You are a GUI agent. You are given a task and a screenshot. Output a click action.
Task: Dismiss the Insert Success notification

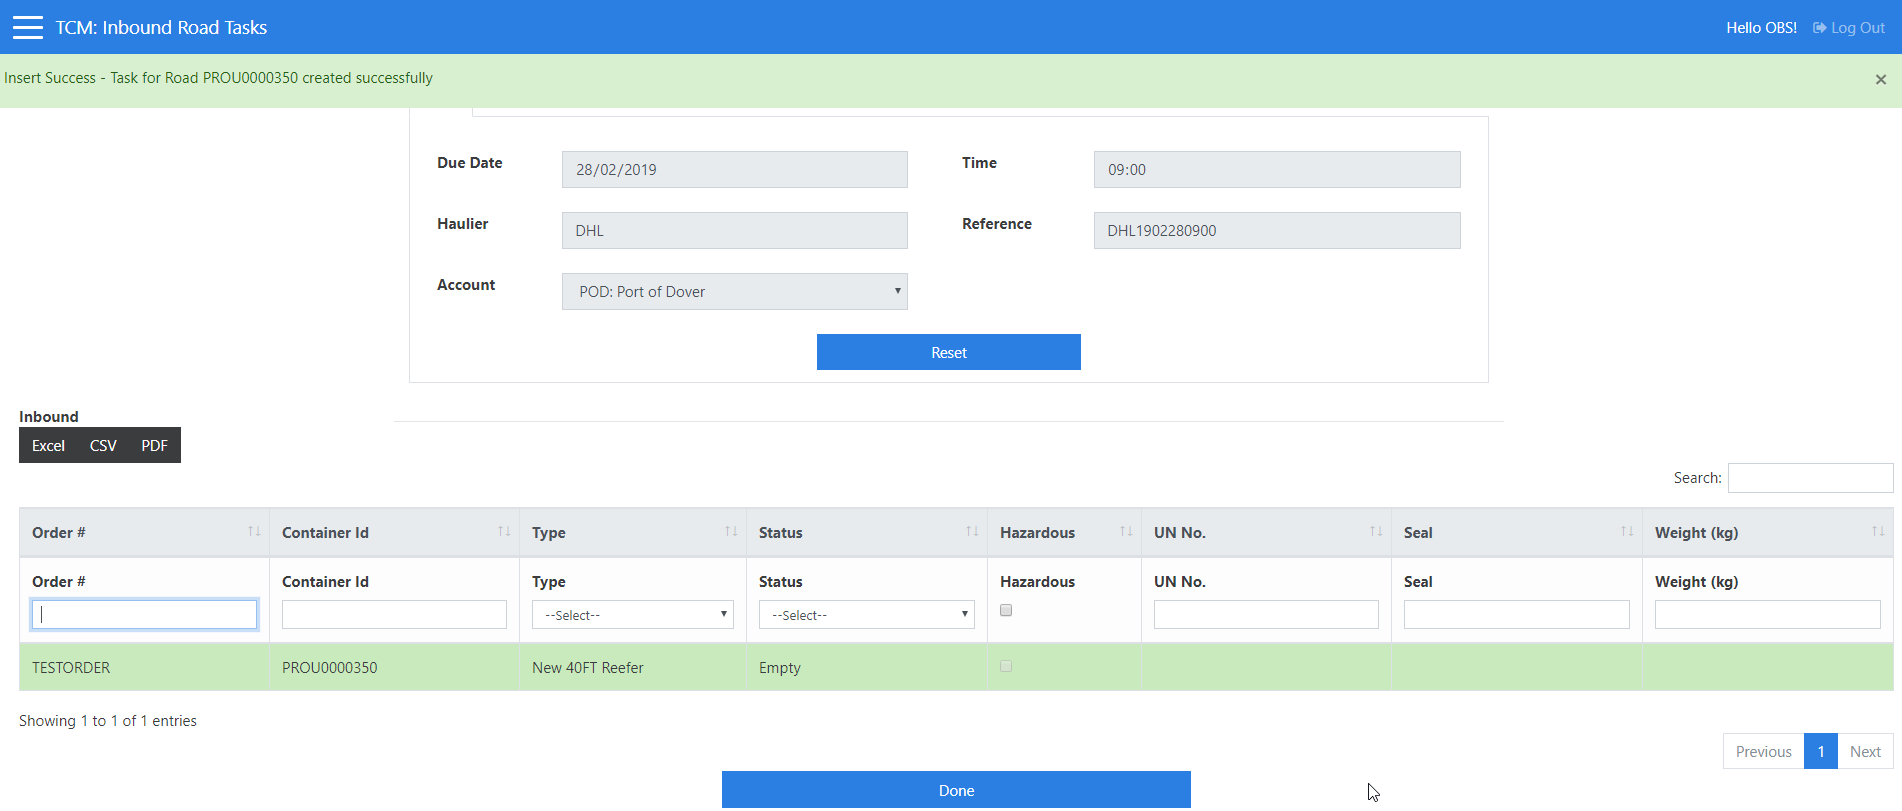(x=1880, y=79)
